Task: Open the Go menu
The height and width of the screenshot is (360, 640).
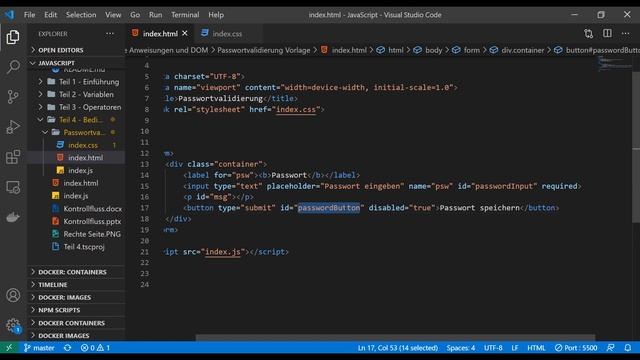Action: pyautogui.click(x=135, y=15)
